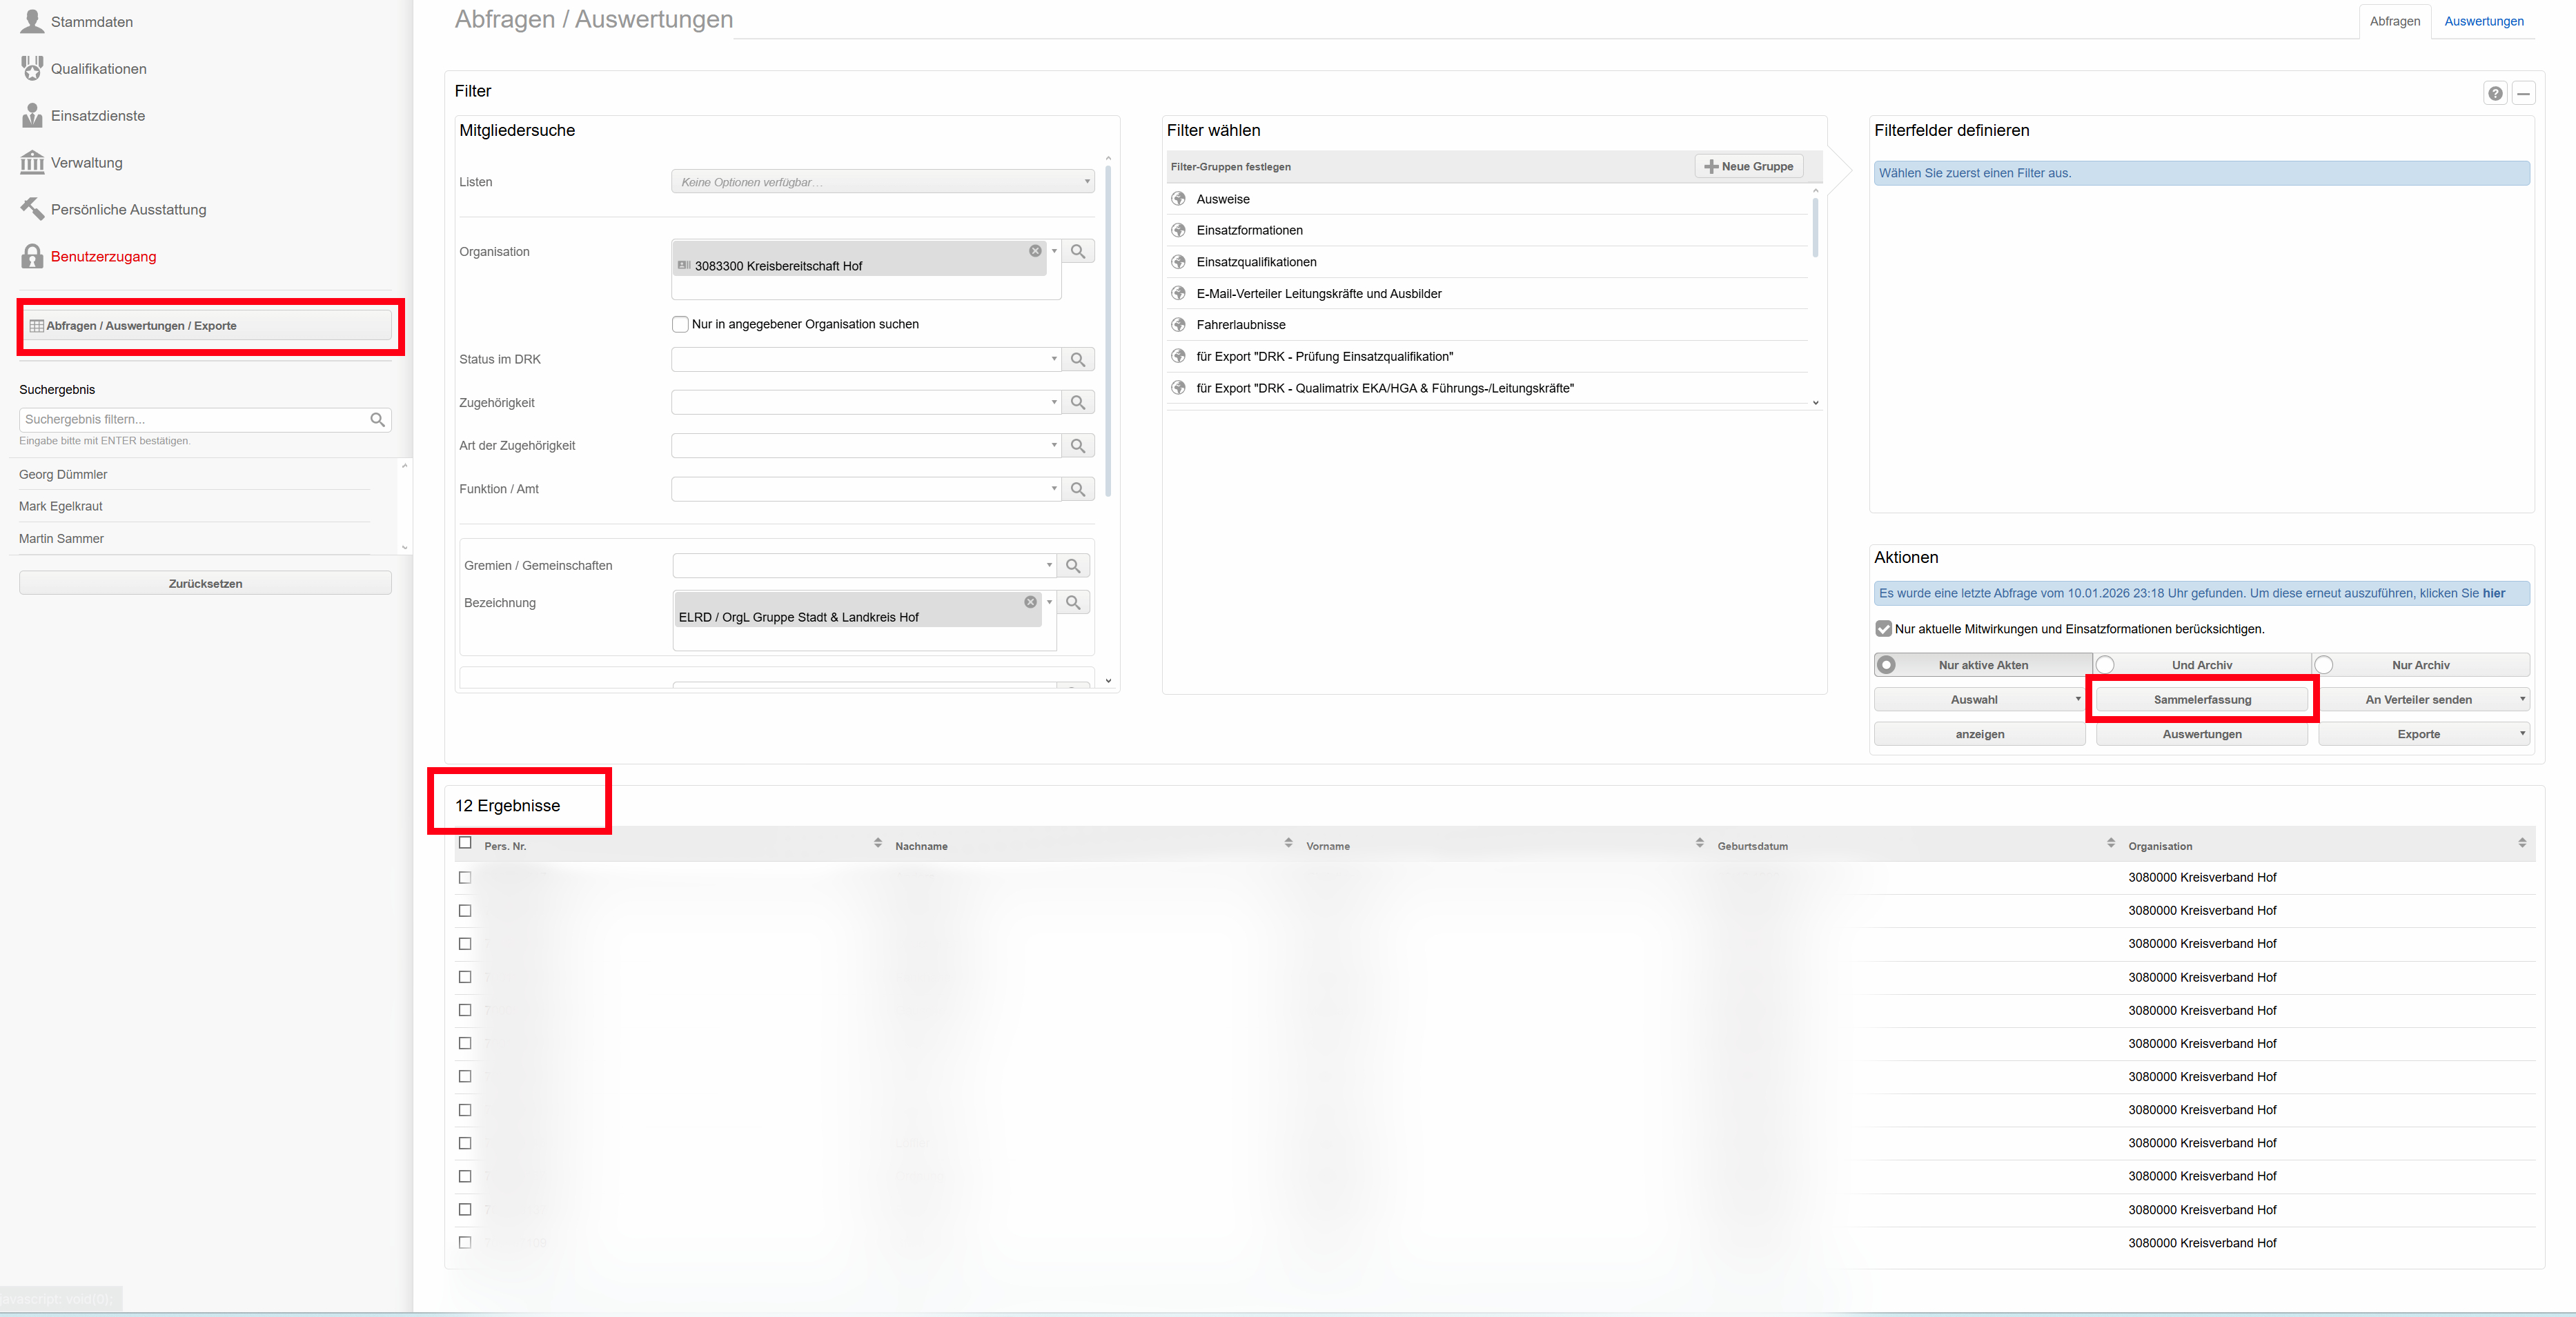Click the globe icon beside Fahrerlaubnisse

[x=1179, y=325]
